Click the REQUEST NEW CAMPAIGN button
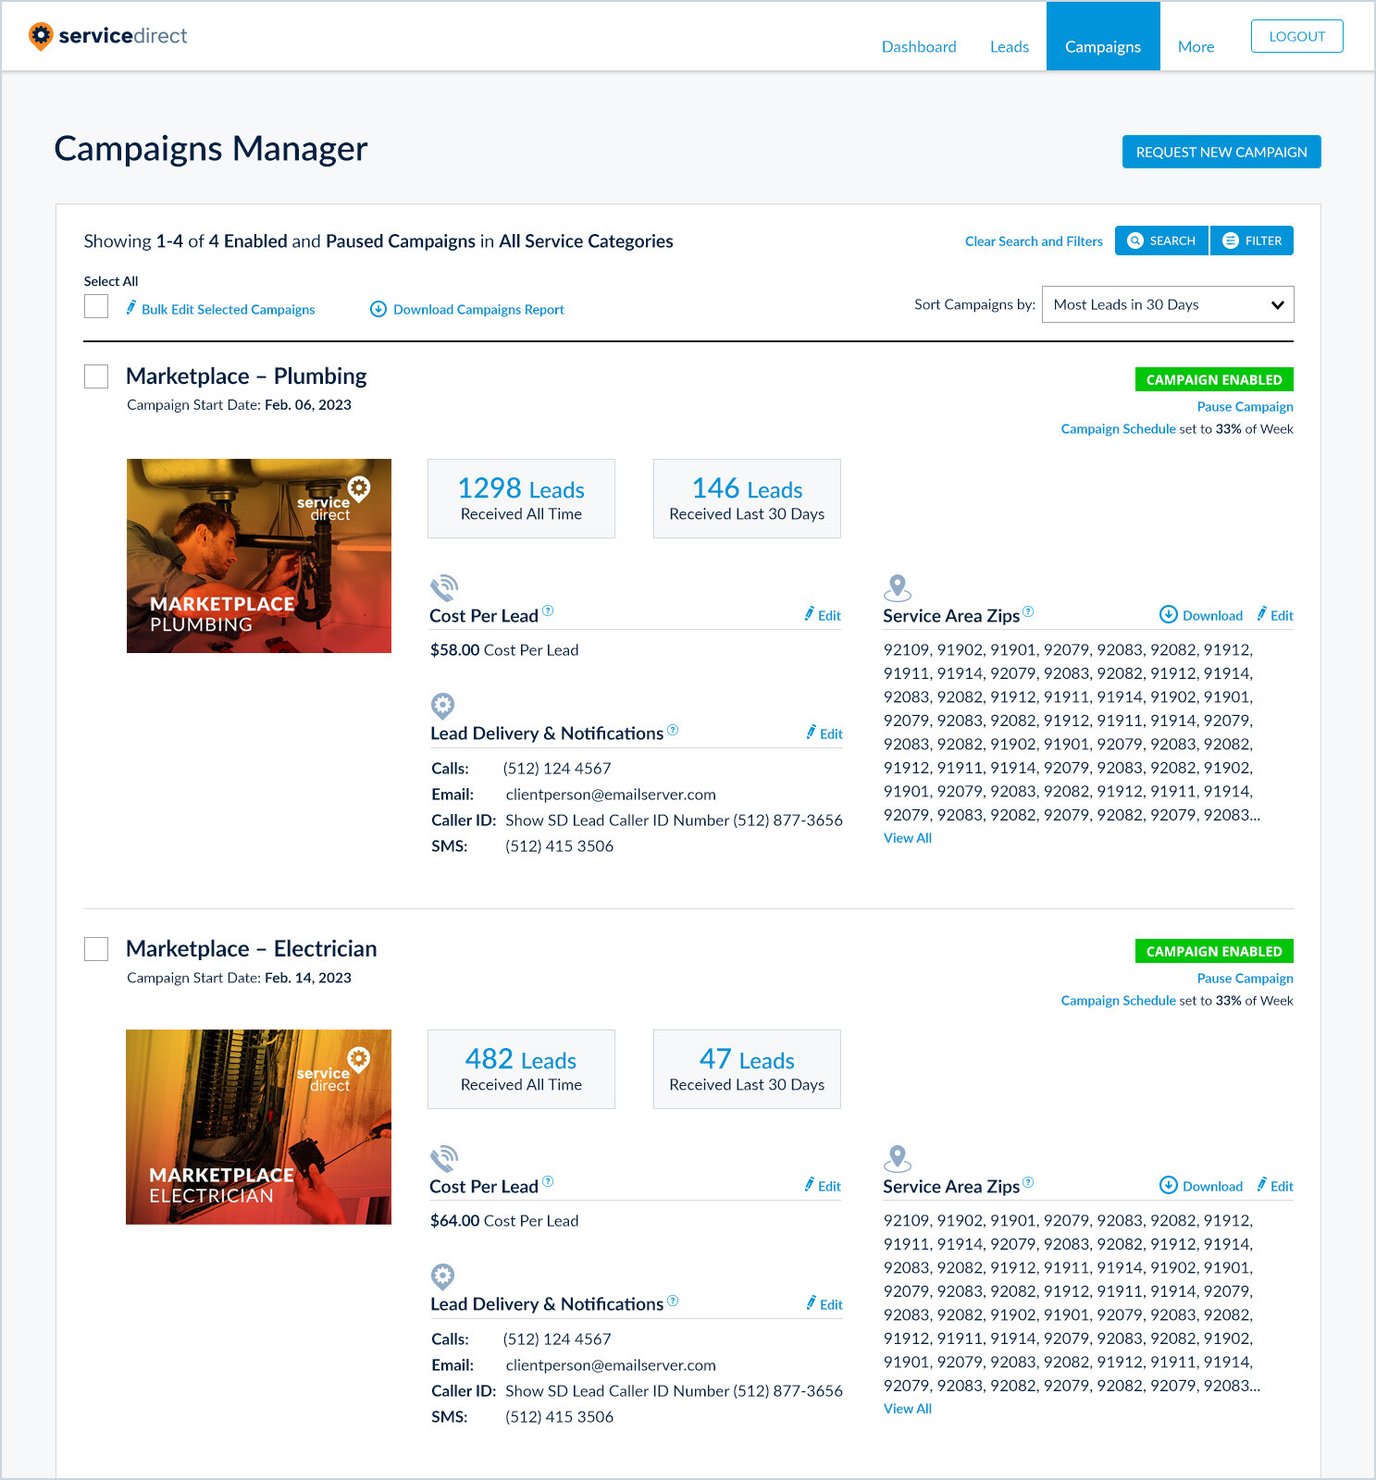1376x1480 pixels. [1221, 151]
